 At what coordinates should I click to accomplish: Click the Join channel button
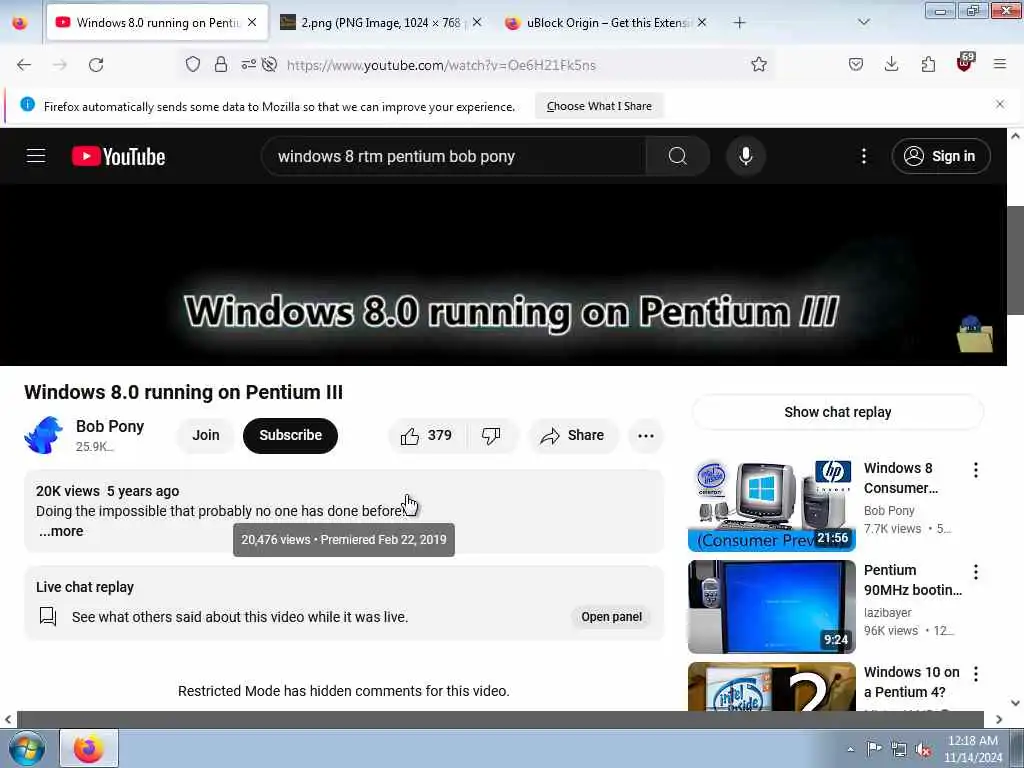206,436
